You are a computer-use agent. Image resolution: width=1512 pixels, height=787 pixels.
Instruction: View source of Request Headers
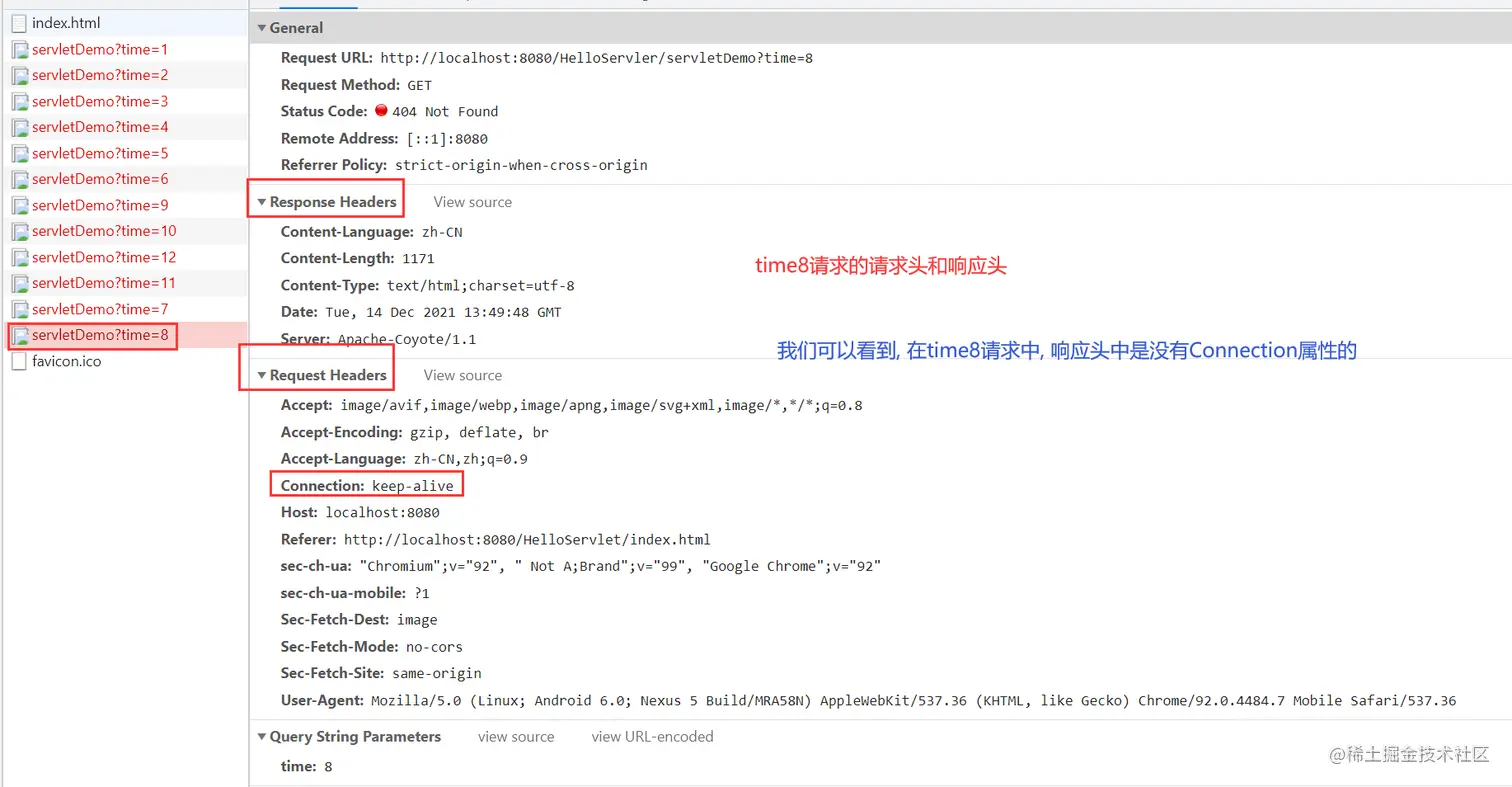point(463,375)
